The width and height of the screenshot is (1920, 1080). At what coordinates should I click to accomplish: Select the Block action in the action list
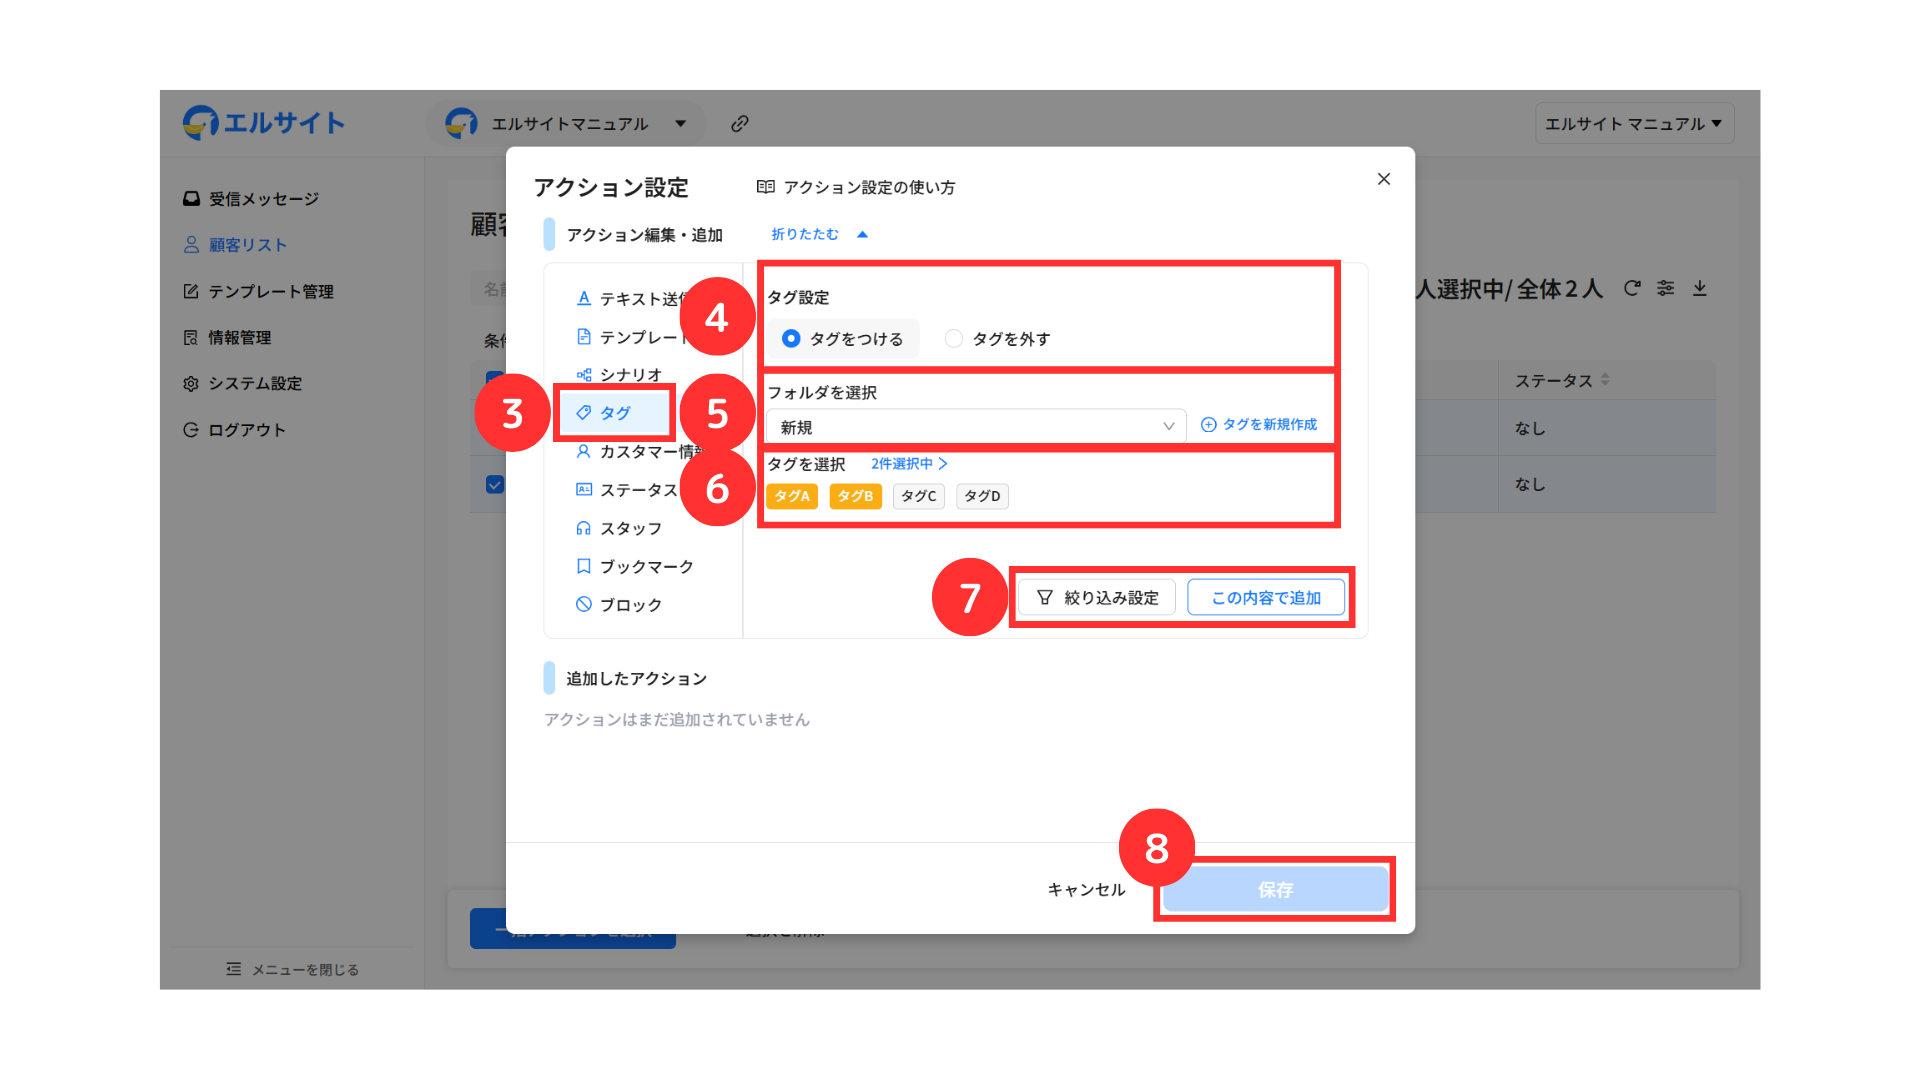pos(619,605)
